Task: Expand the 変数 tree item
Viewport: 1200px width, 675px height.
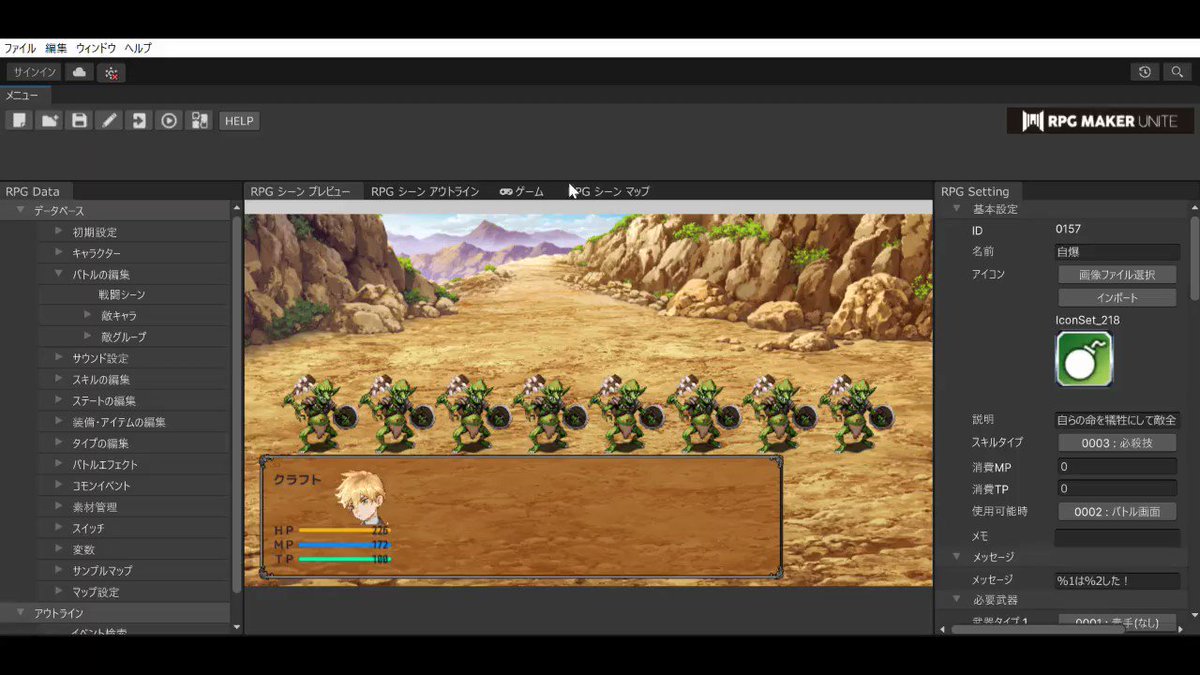Action: click(x=59, y=549)
